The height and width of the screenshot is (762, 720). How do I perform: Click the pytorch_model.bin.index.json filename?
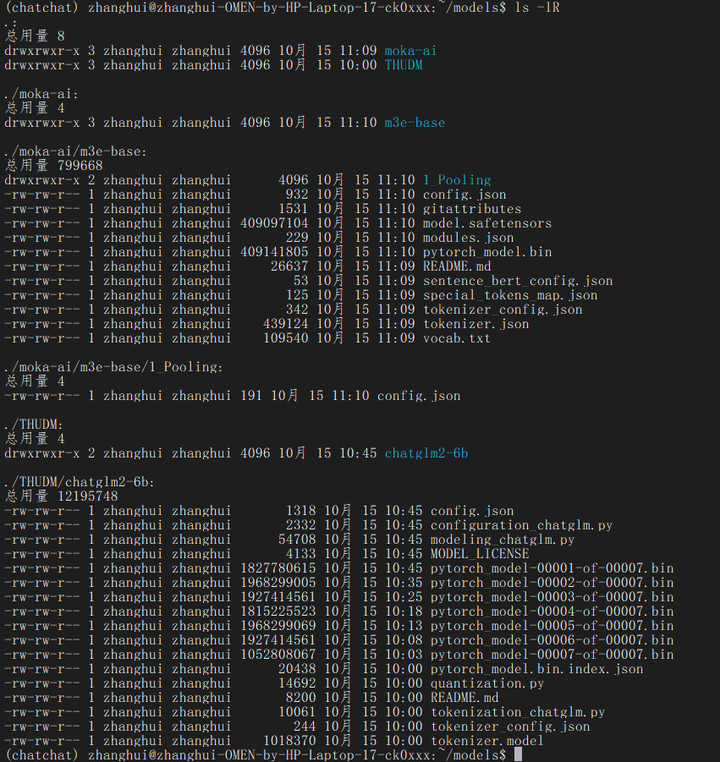pyautogui.click(x=537, y=669)
